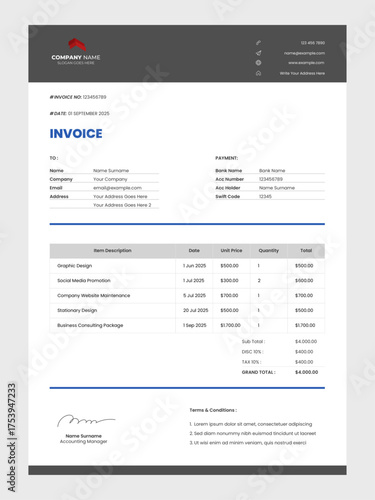The width and height of the screenshot is (375, 500).
Task: Select the #DATE 01 SEPTEMBER 2025 line
Action: tap(80, 113)
